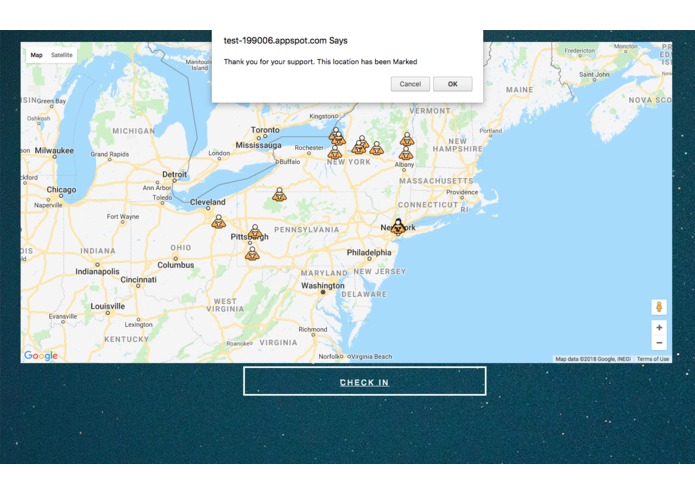
Task: Click the Indianapolis city label
Action: coord(98,271)
